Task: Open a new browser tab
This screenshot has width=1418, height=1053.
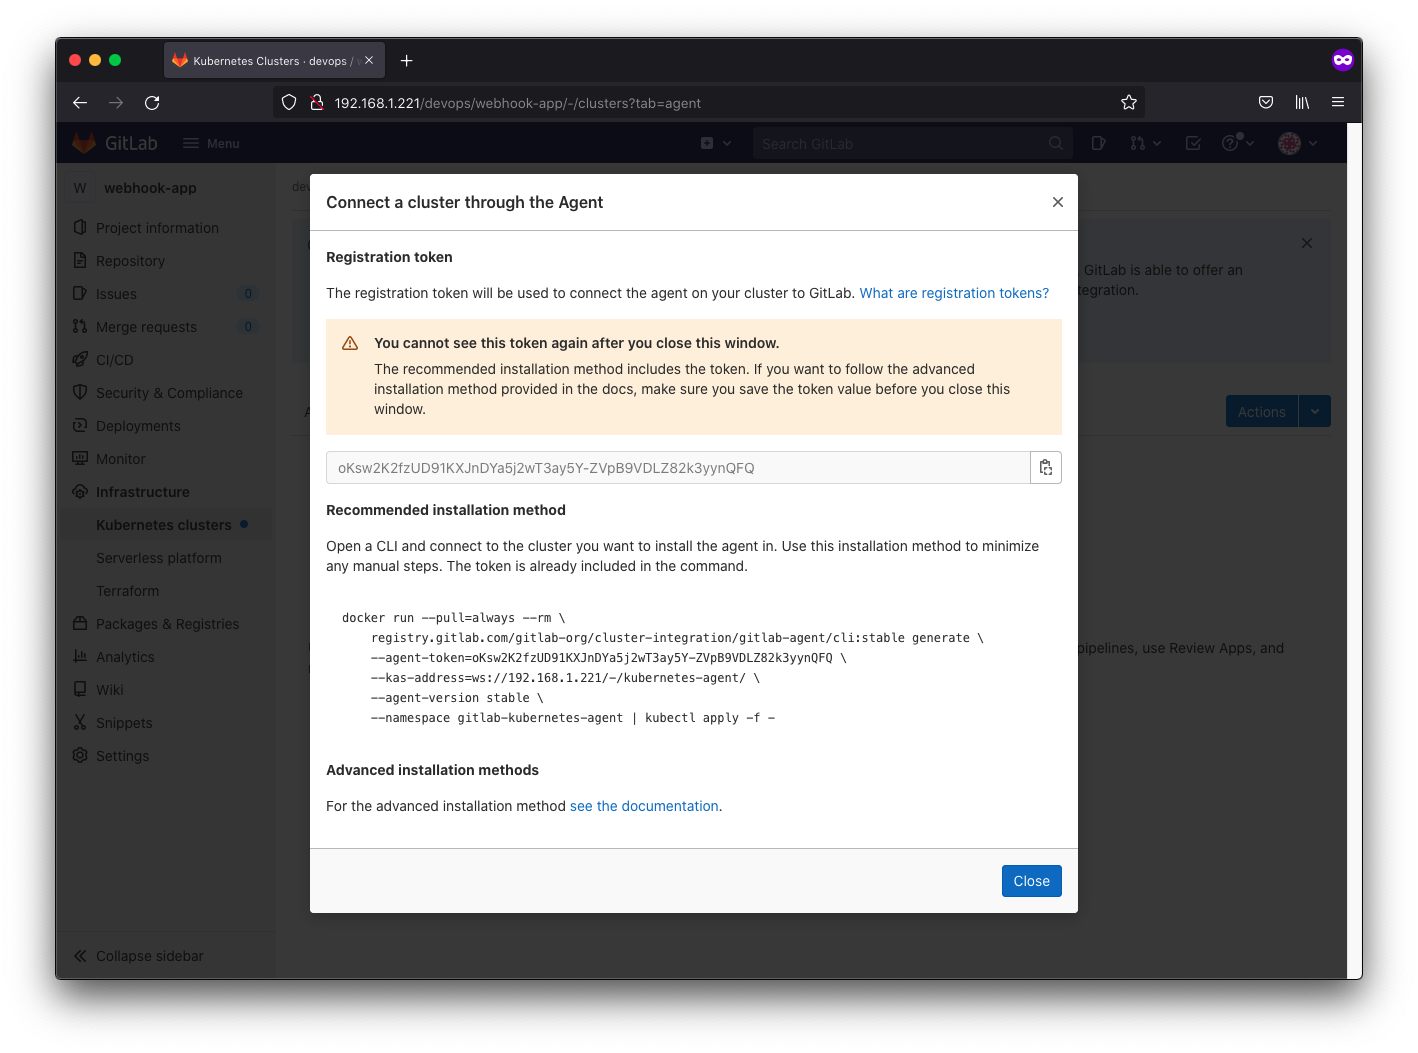Action: tap(406, 61)
